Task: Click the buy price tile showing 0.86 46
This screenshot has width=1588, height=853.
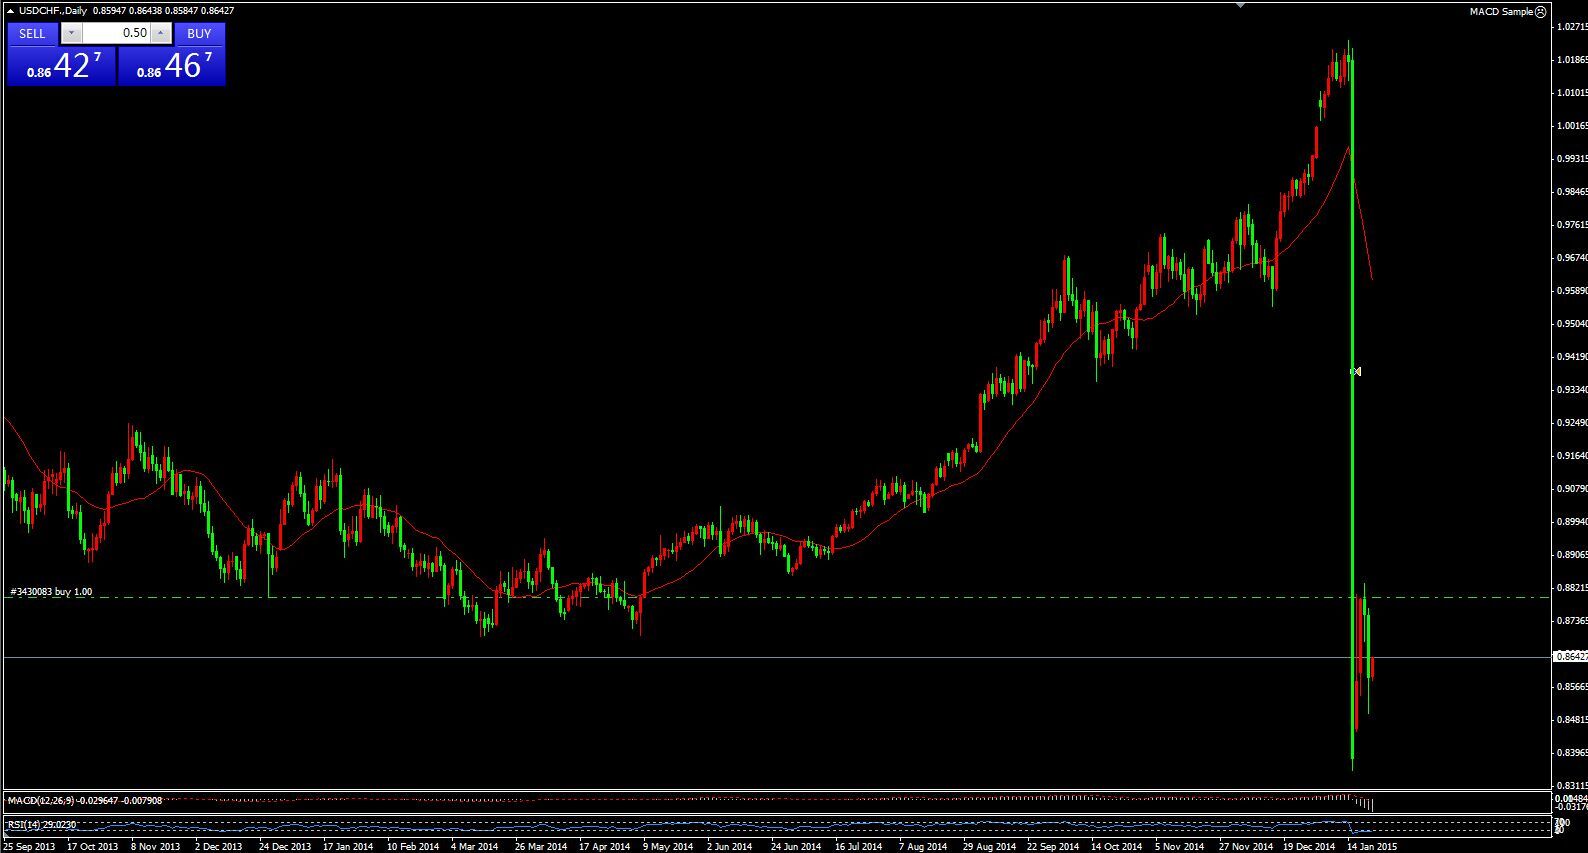Action: click(x=171, y=66)
